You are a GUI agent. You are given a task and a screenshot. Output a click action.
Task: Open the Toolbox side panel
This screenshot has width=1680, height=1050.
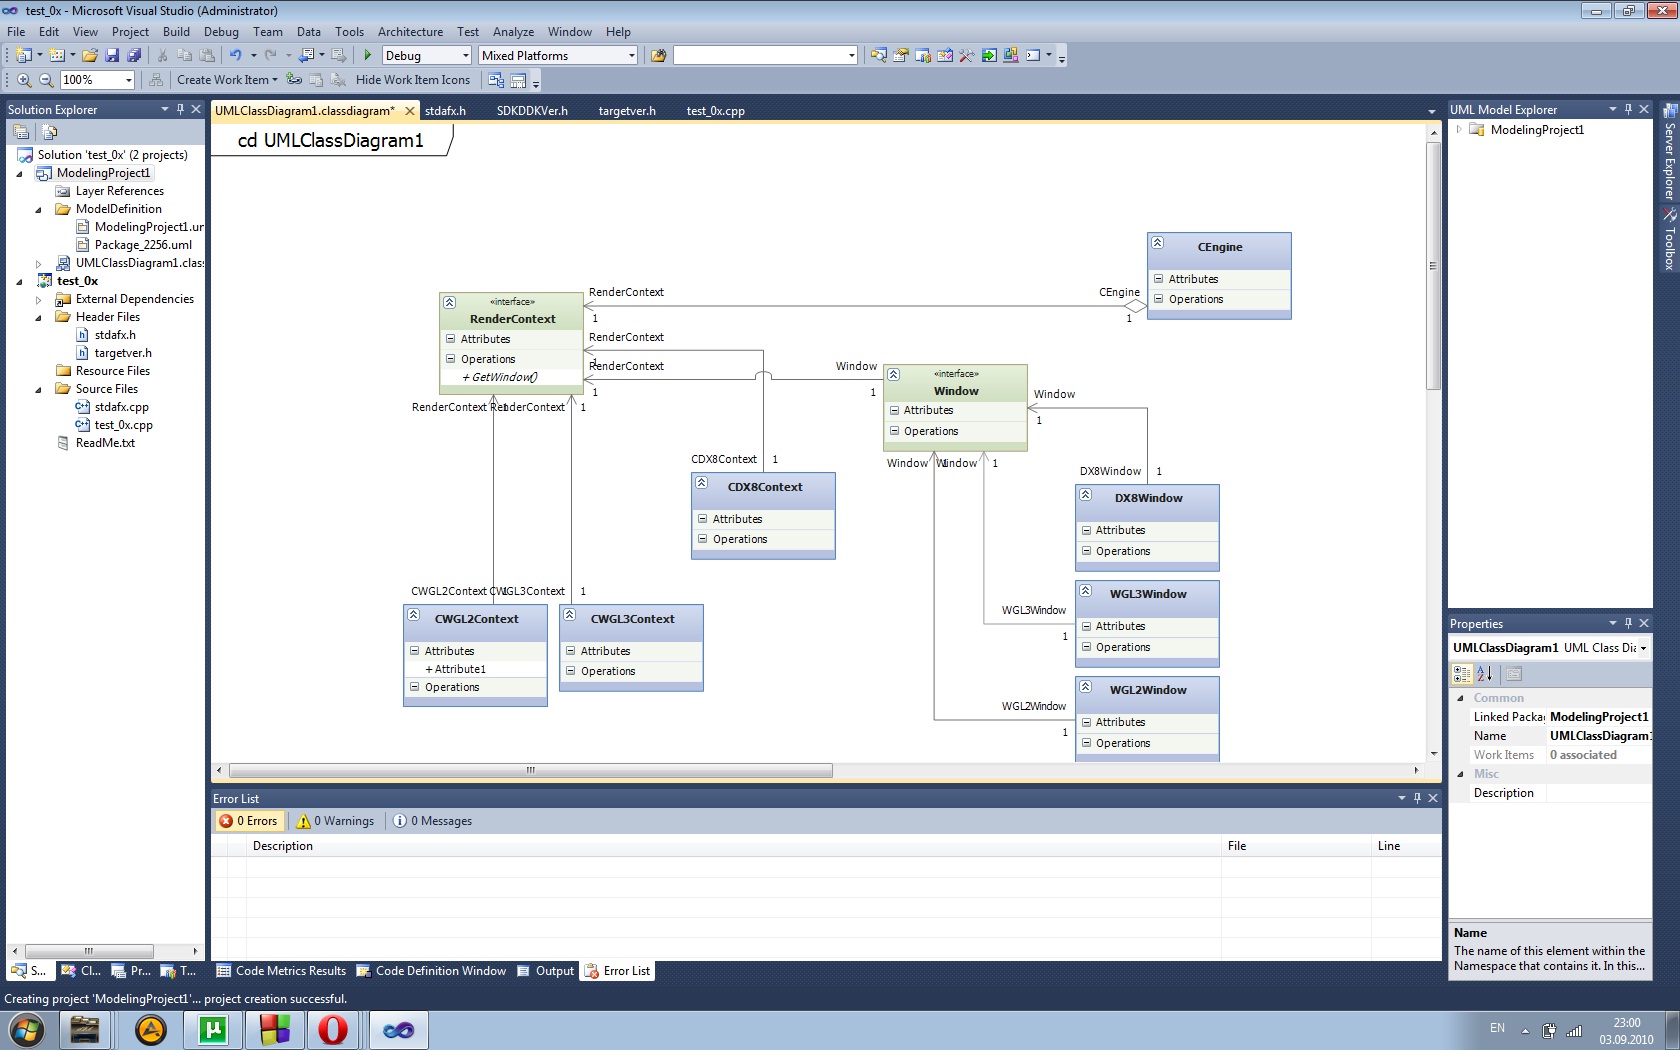coord(1669,240)
